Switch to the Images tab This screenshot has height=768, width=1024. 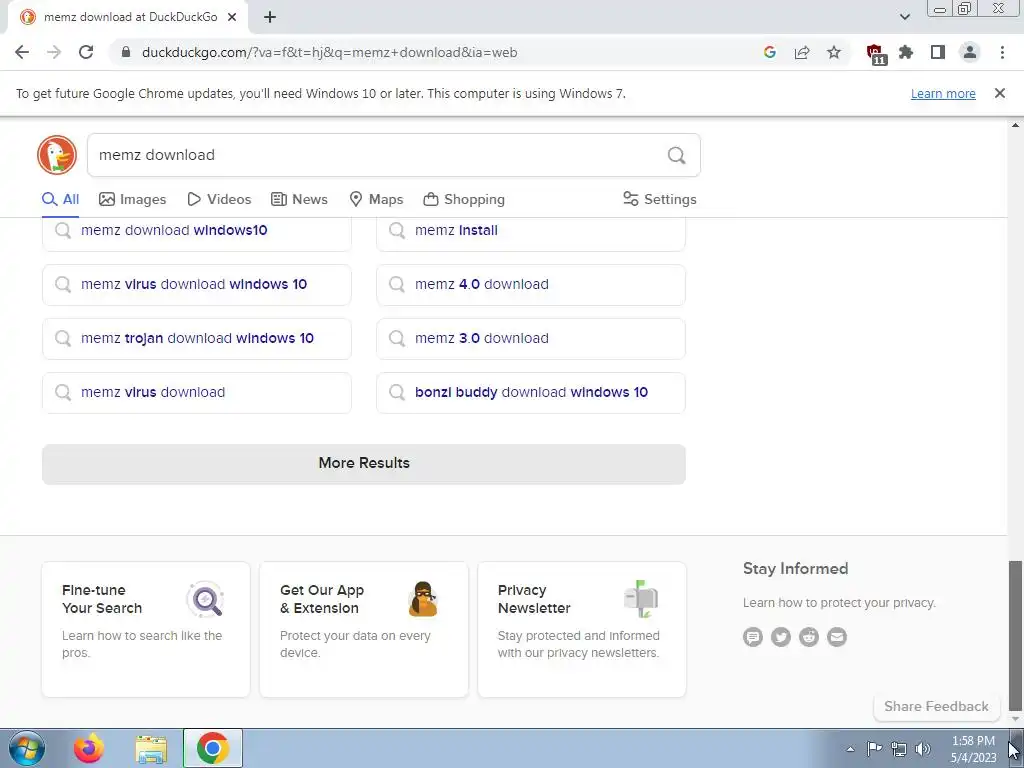[133, 199]
